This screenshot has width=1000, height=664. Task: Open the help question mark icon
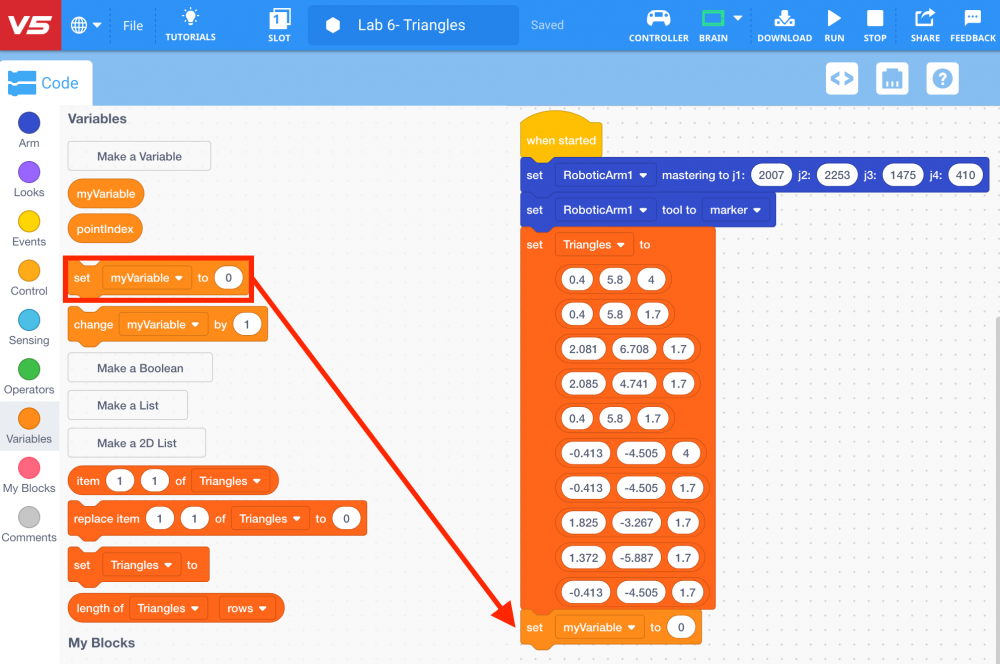942,79
